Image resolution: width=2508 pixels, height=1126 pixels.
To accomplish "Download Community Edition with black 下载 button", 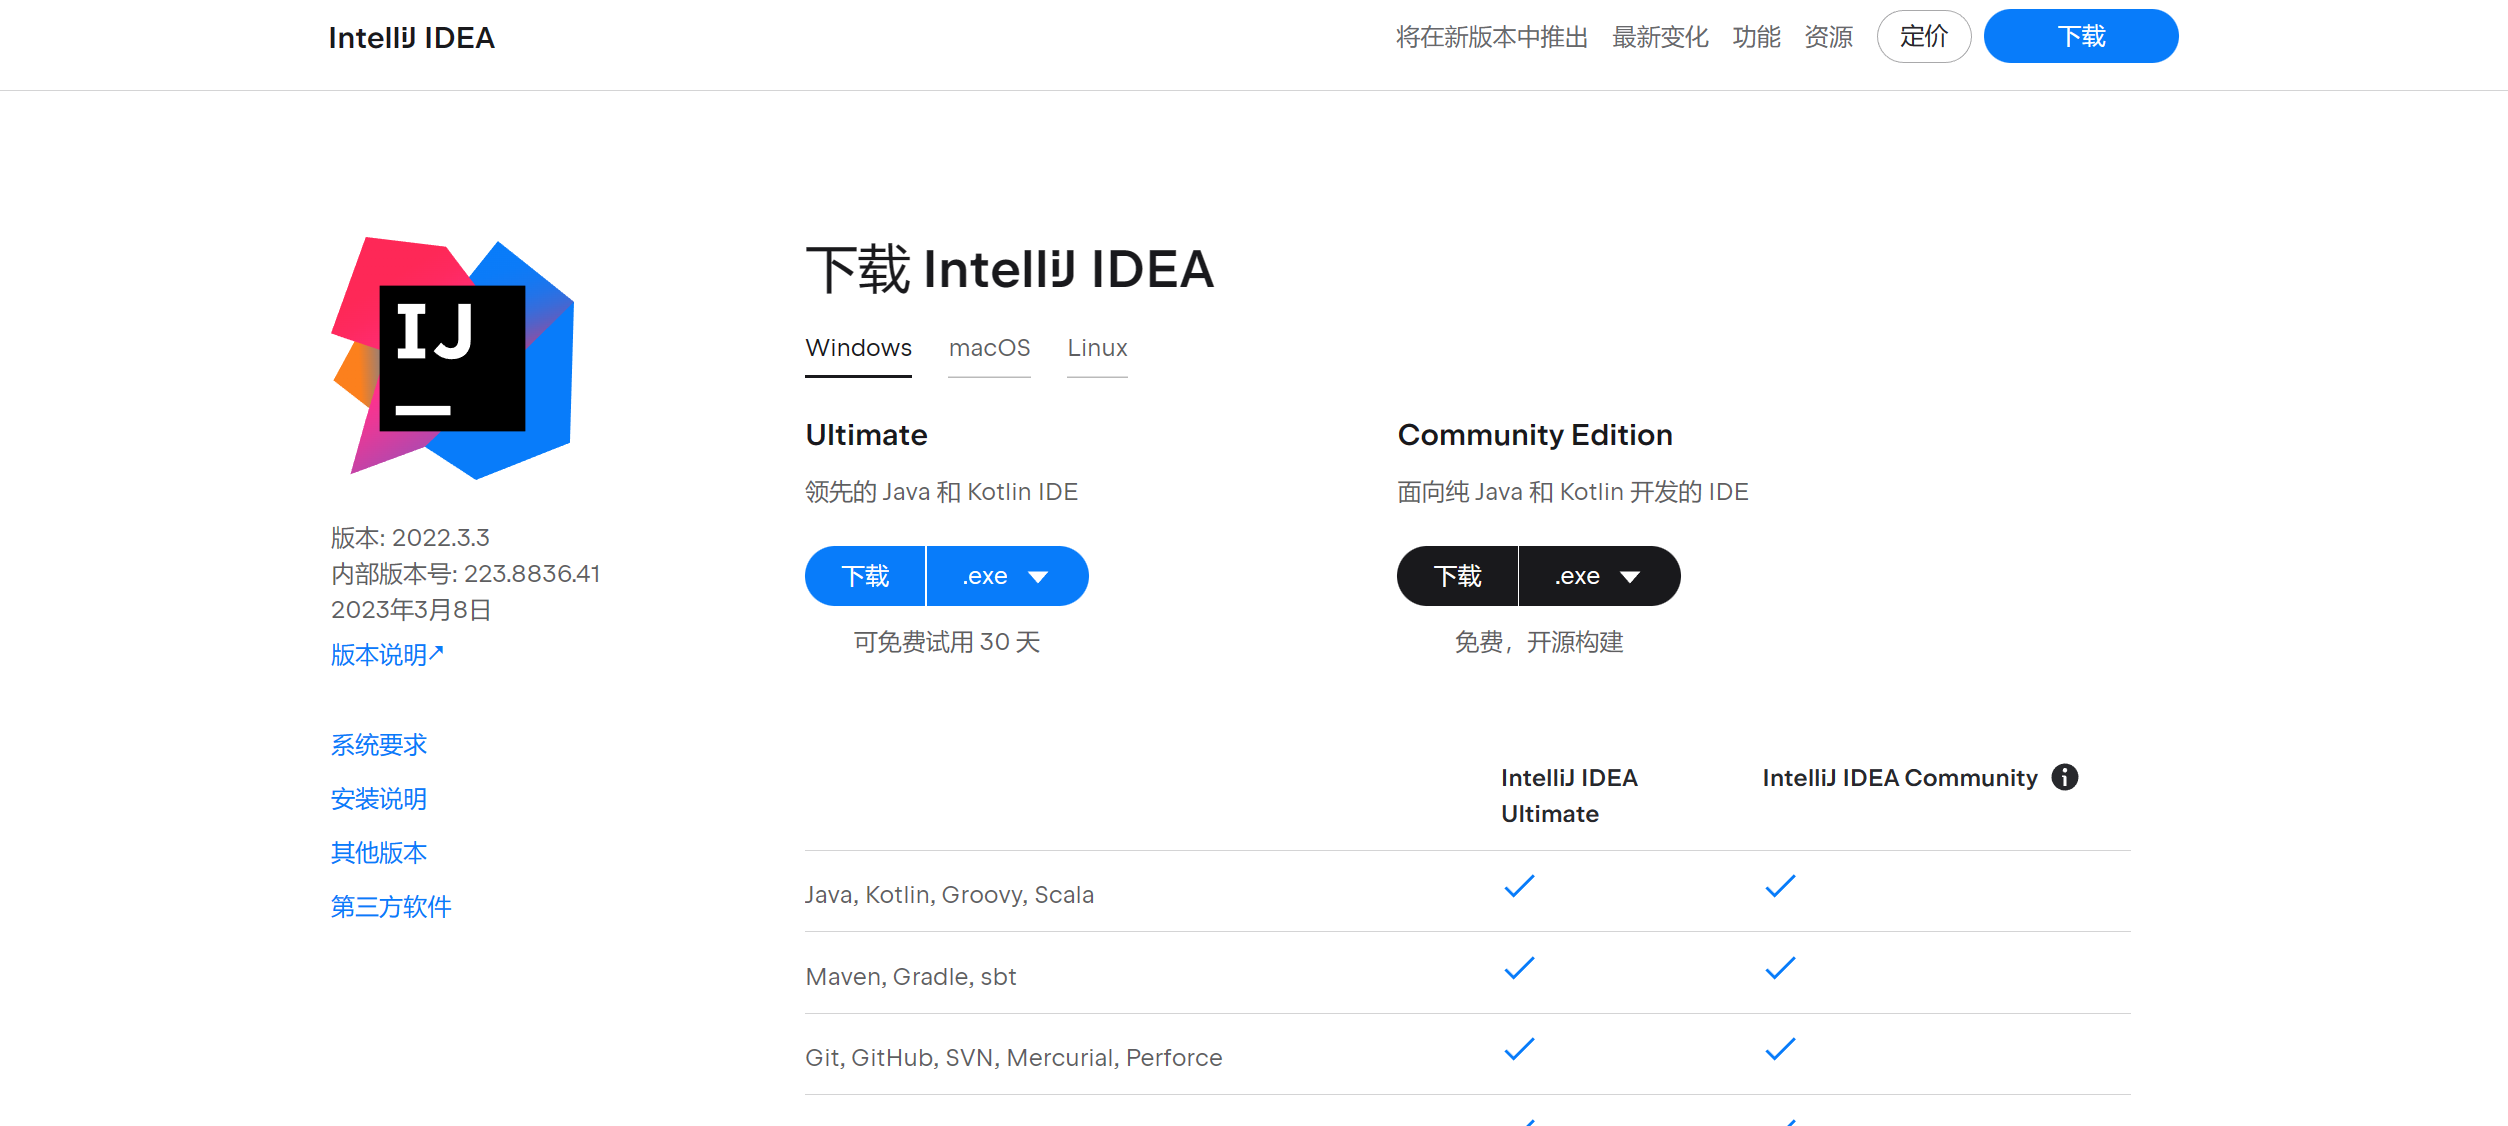I will (x=1457, y=576).
